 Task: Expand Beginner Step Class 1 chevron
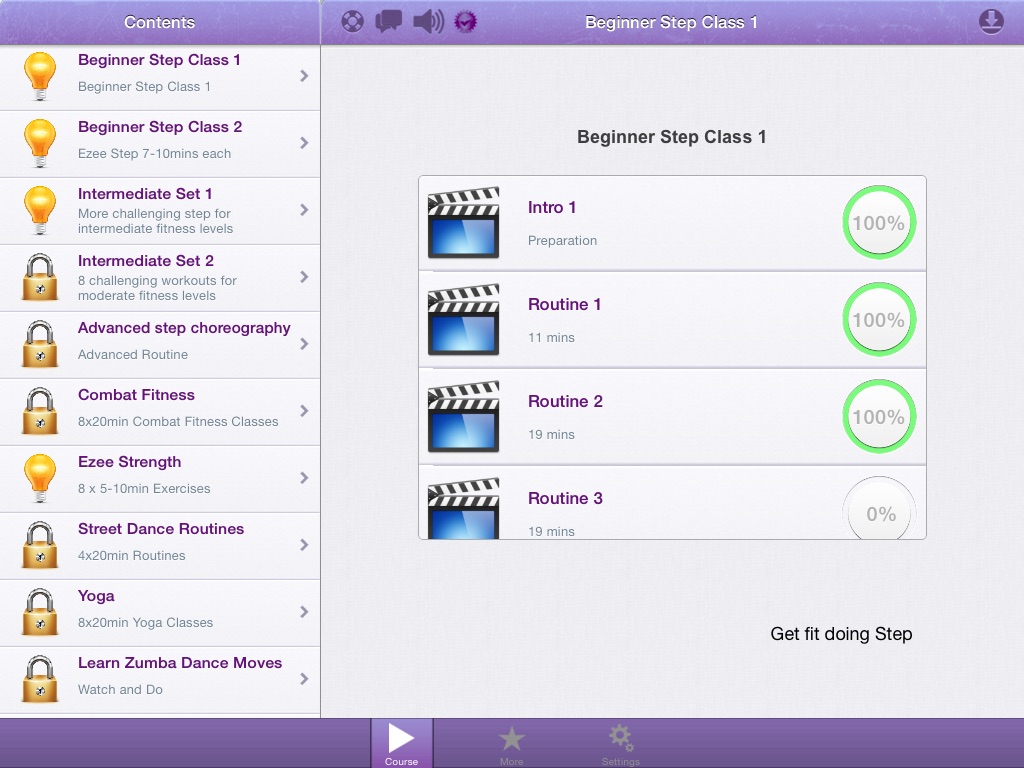[x=304, y=76]
